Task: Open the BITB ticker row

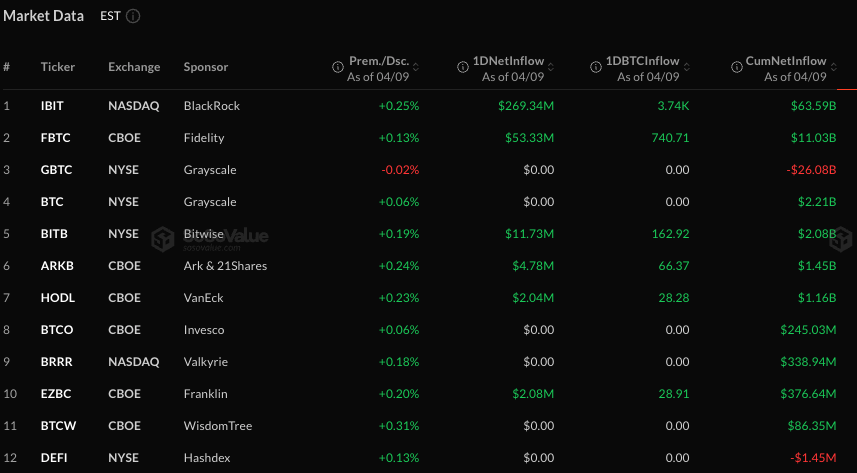Action: click(x=54, y=233)
